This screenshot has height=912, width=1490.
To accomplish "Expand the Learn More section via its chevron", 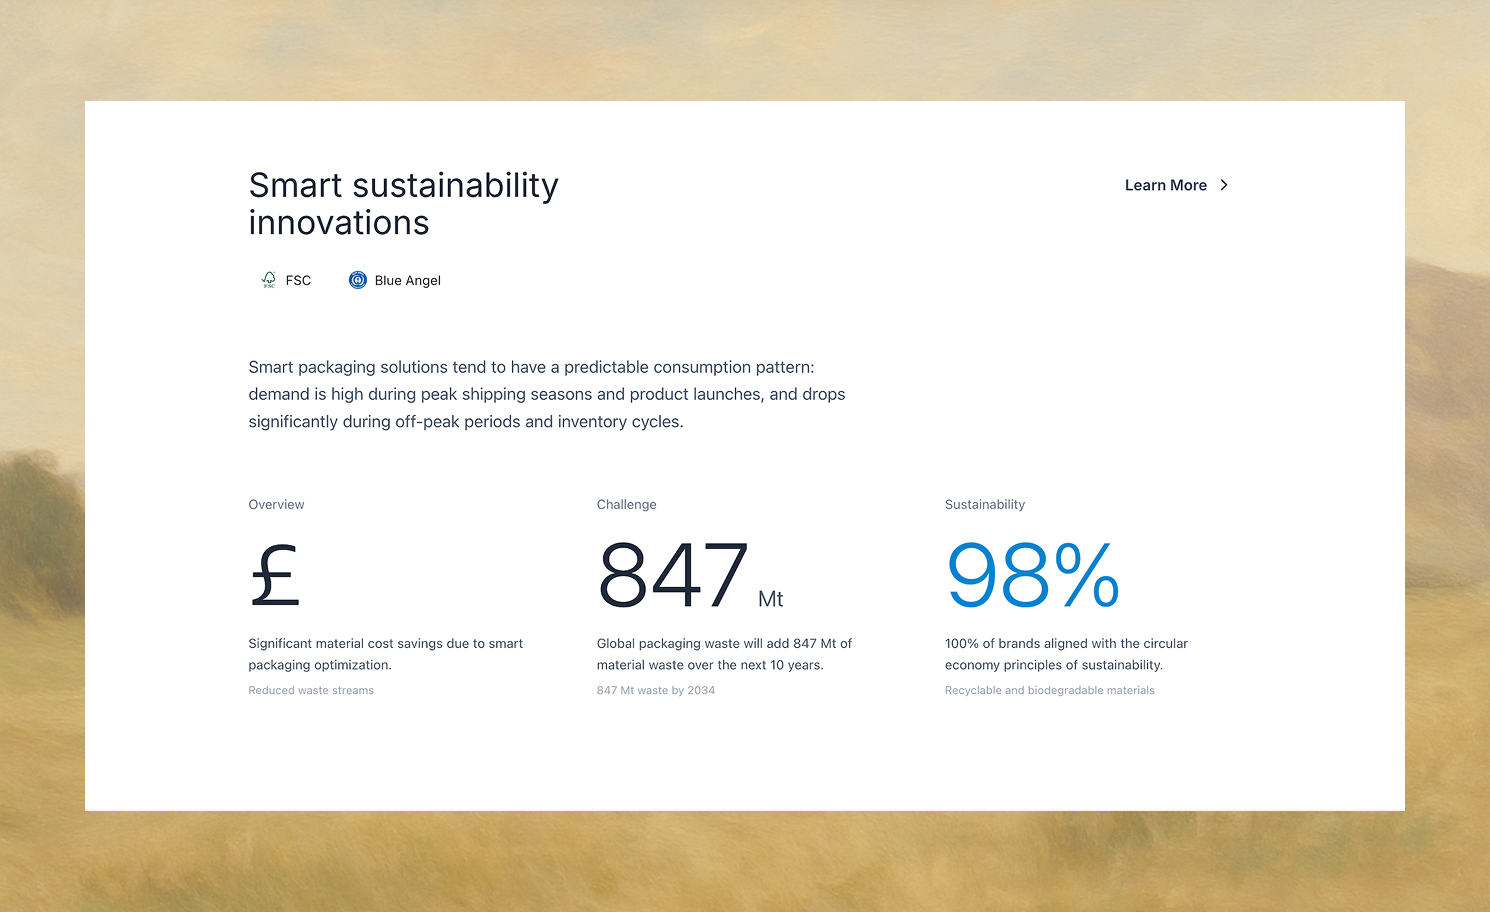I will coord(1224,185).
